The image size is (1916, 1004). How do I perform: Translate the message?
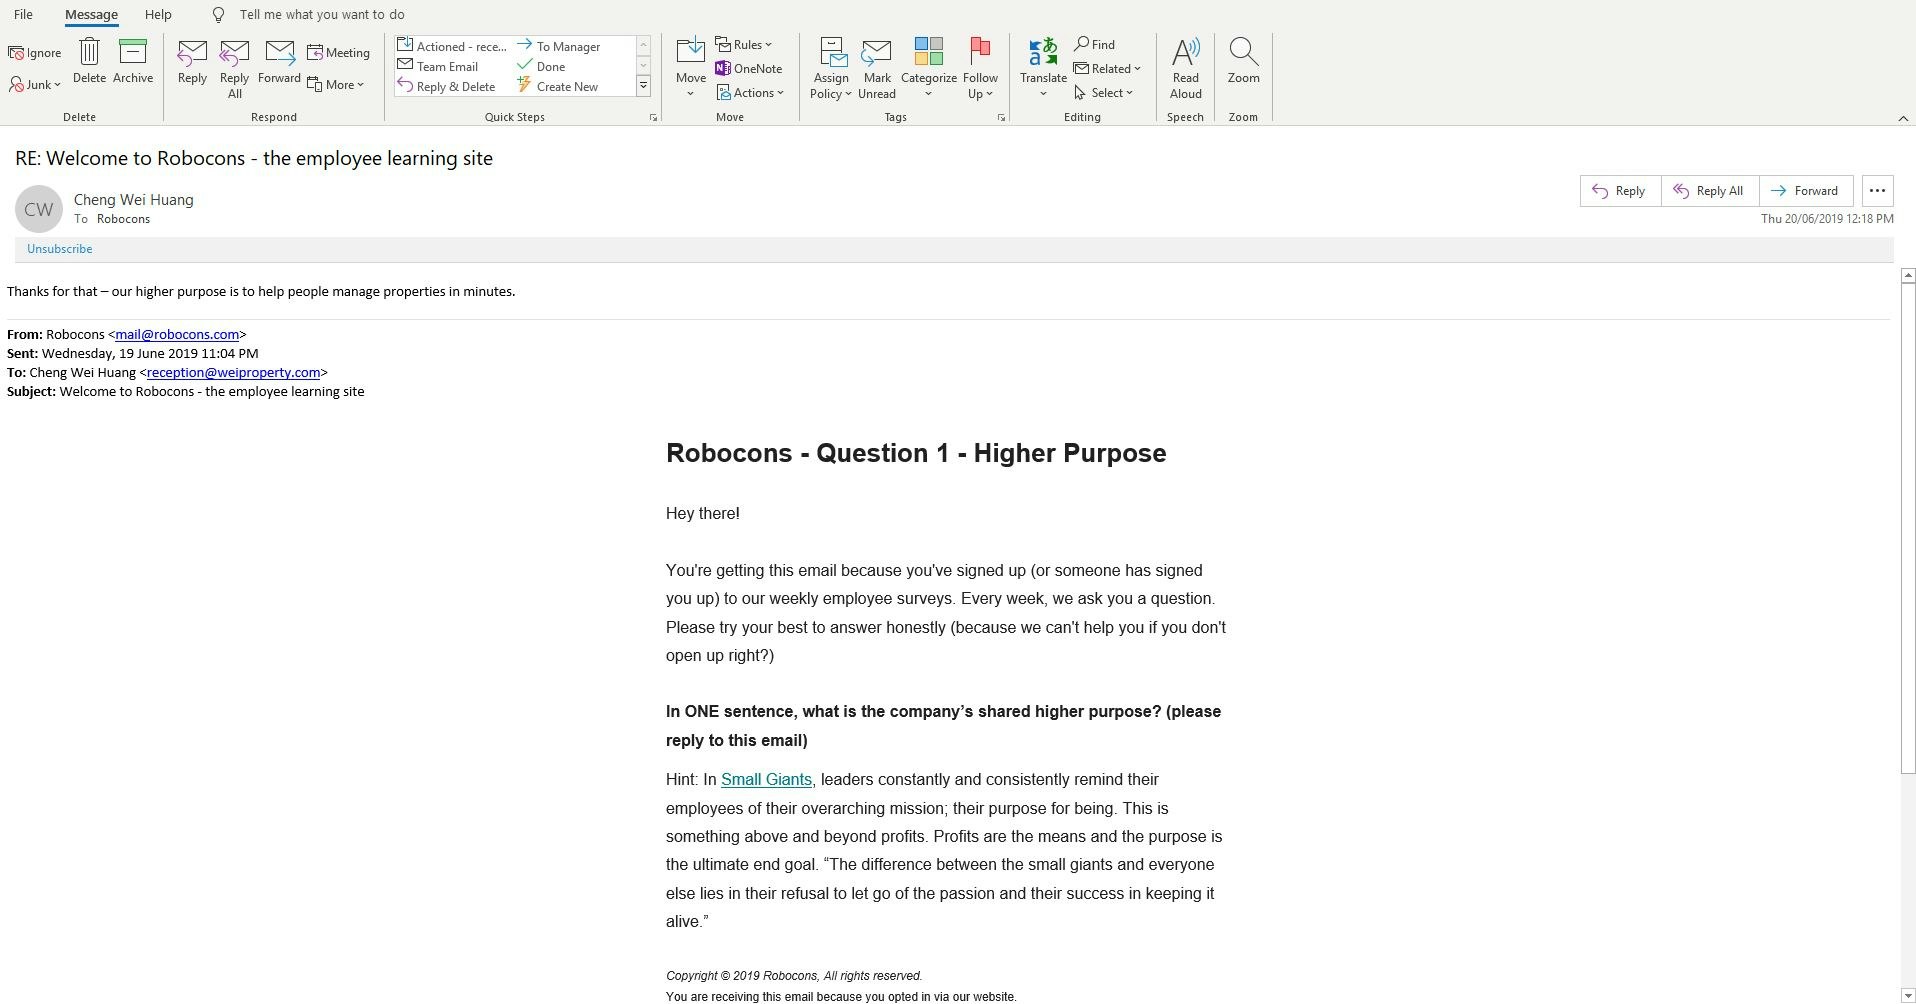coord(1043,61)
